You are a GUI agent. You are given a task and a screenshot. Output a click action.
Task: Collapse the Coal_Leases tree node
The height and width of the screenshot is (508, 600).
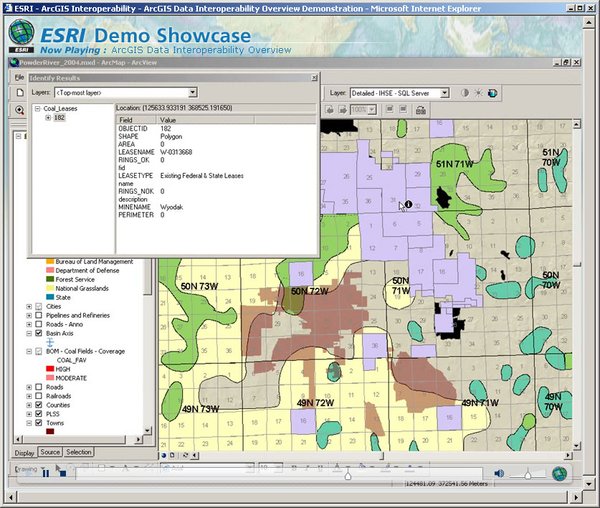click(x=38, y=109)
